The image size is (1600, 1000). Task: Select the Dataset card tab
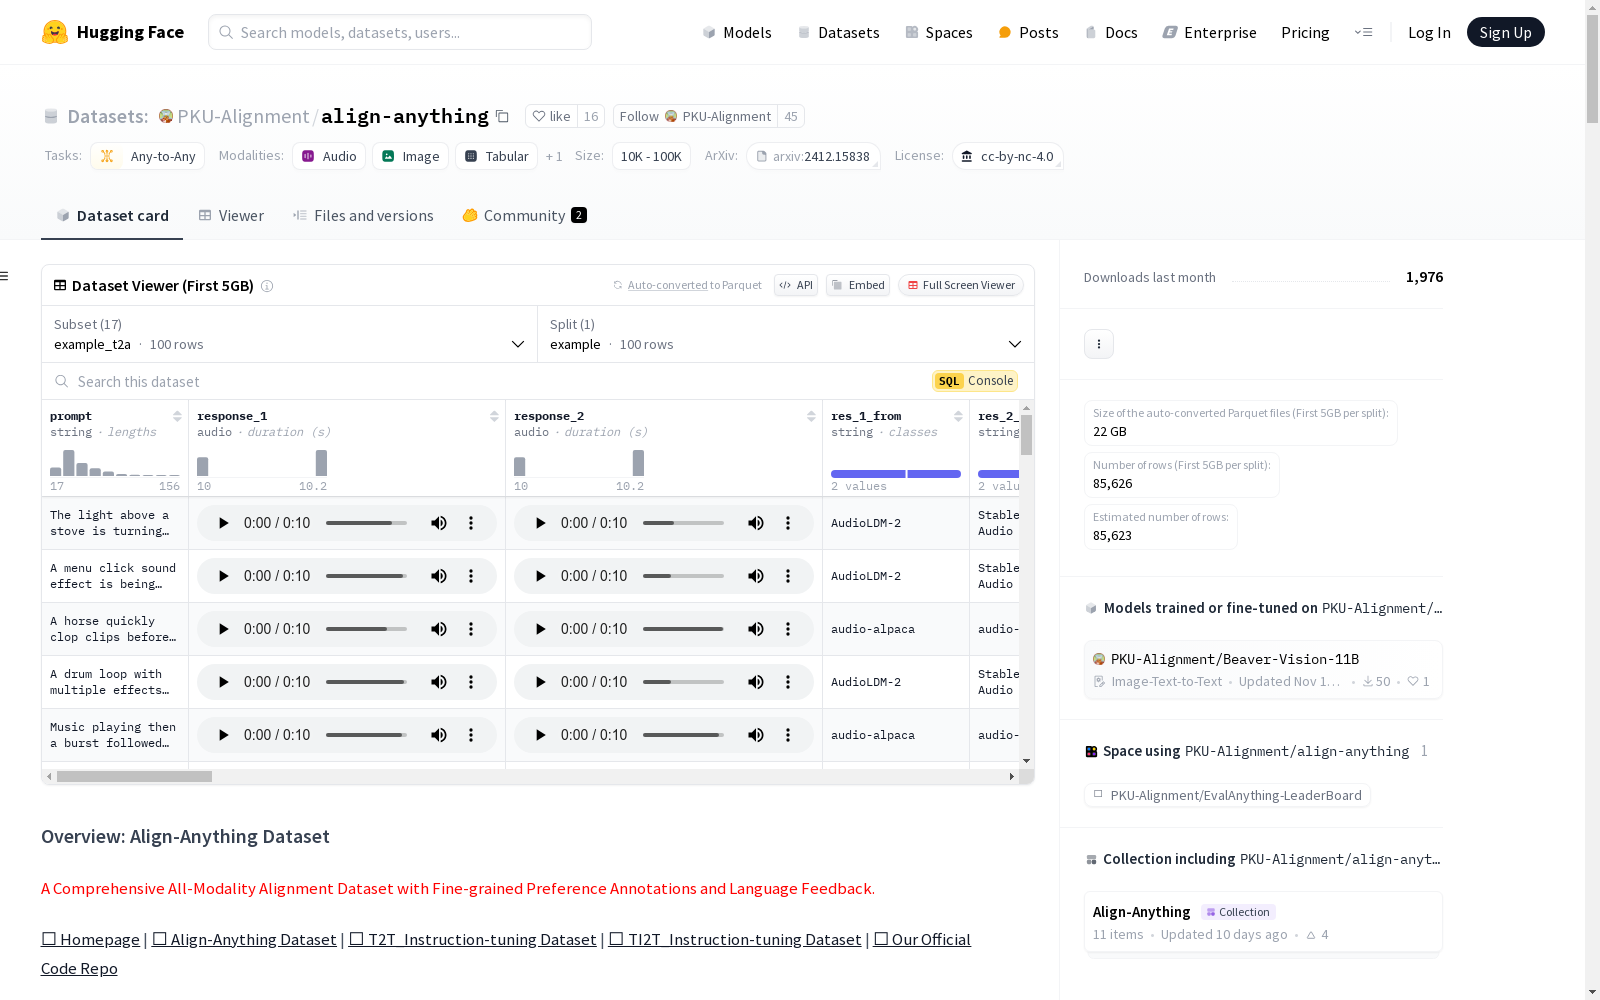[x=112, y=216]
